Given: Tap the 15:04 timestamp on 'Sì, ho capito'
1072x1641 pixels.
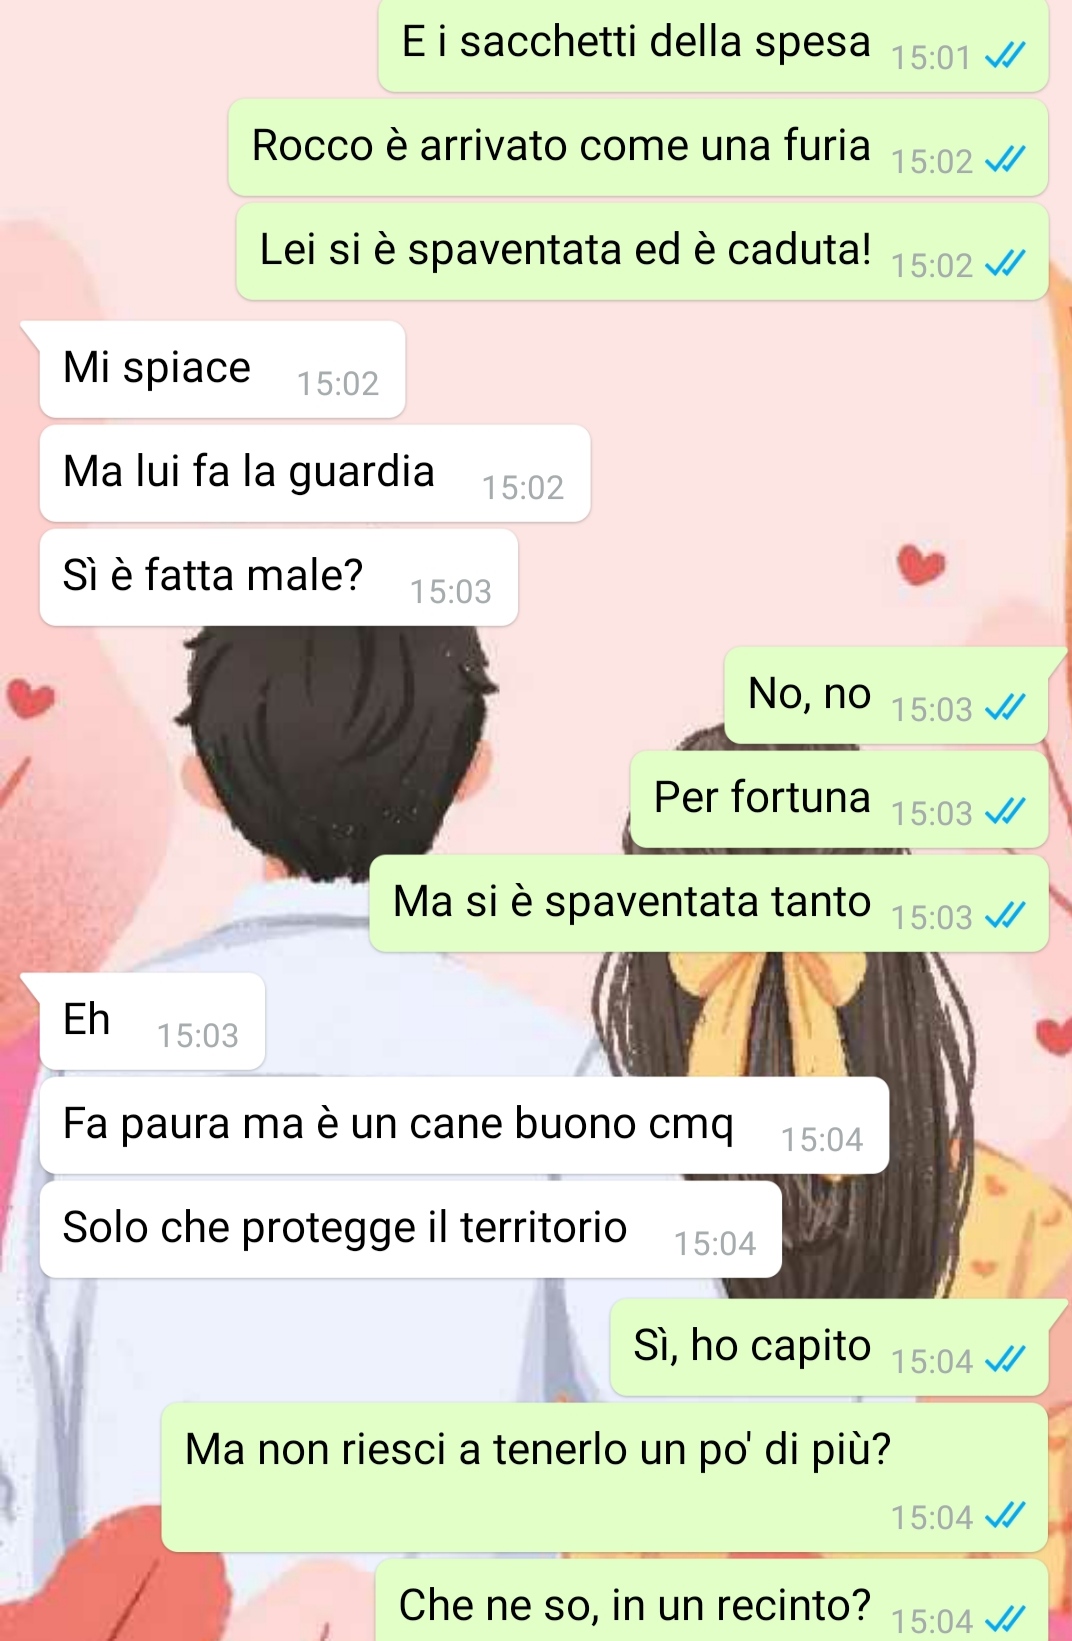Looking at the screenshot, I should tap(932, 1361).
